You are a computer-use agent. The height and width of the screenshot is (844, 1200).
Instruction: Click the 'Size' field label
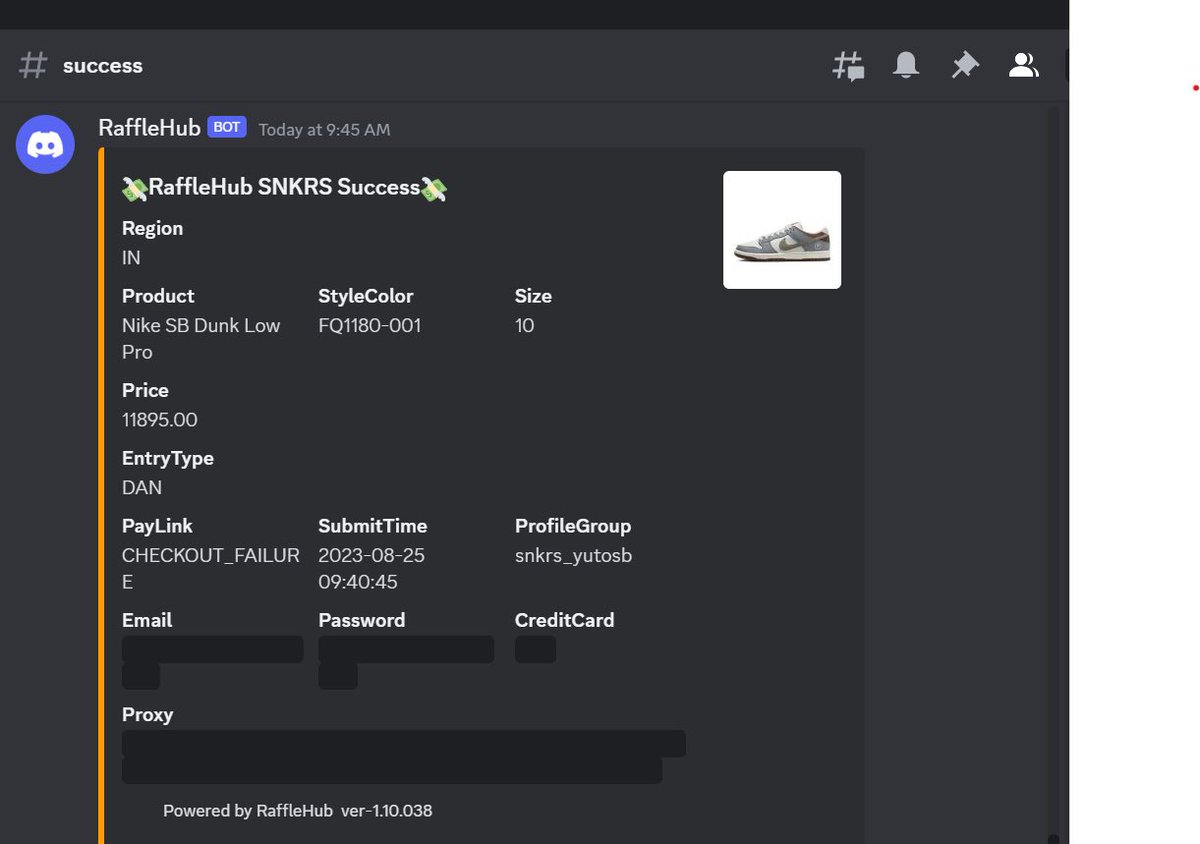pyautogui.click(x=533, y=296)
